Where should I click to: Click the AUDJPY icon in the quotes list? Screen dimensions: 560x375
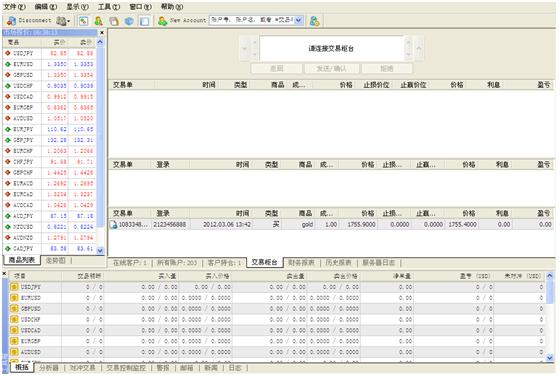8,216
